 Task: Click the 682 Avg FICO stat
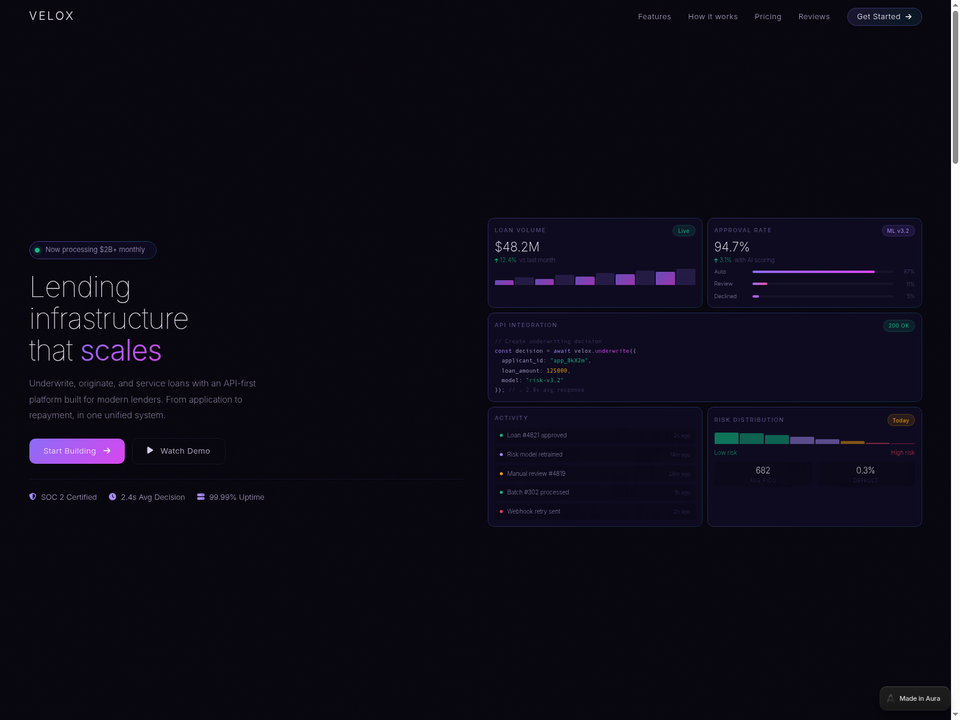763,474
